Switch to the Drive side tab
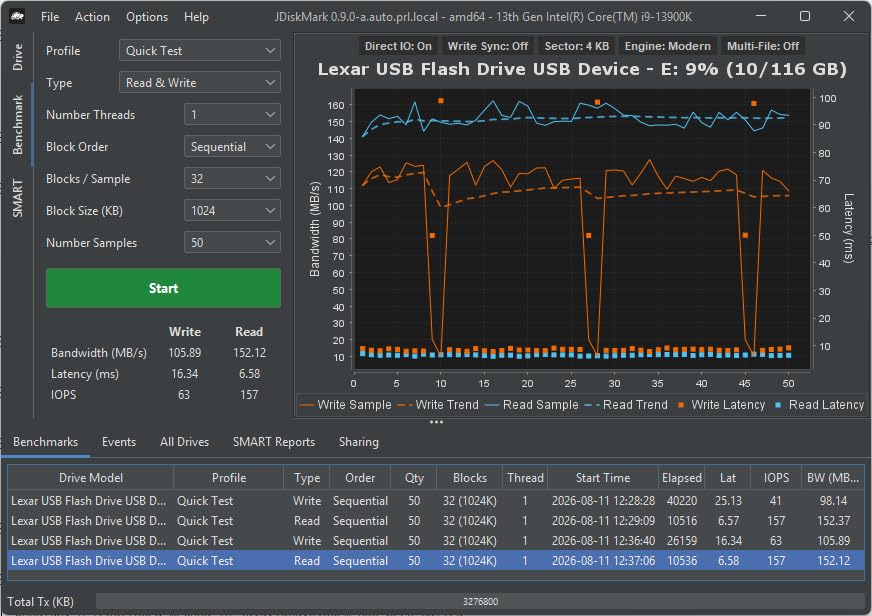Viewport: 872px width, 616px height. click(x=18, y=57)
